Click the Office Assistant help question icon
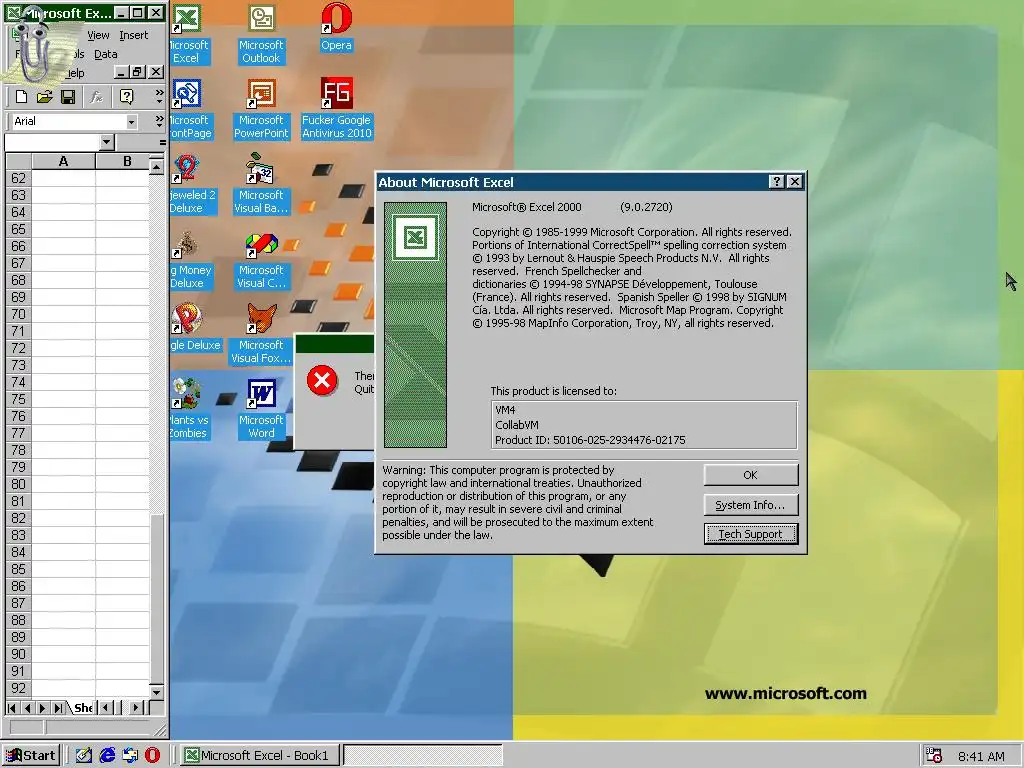 (x=126, y=97)
